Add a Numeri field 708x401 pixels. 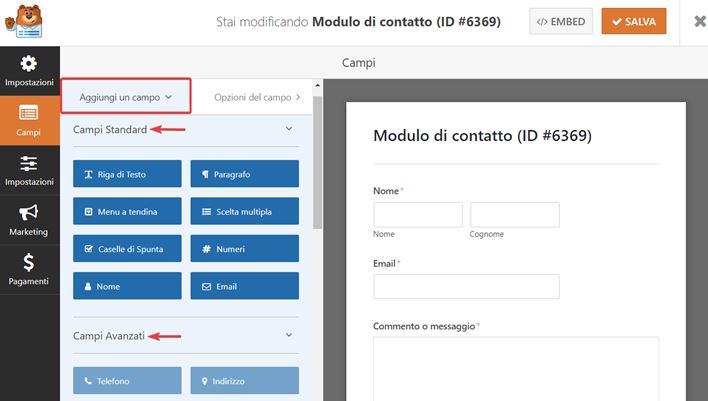click(x=244, y=249)
